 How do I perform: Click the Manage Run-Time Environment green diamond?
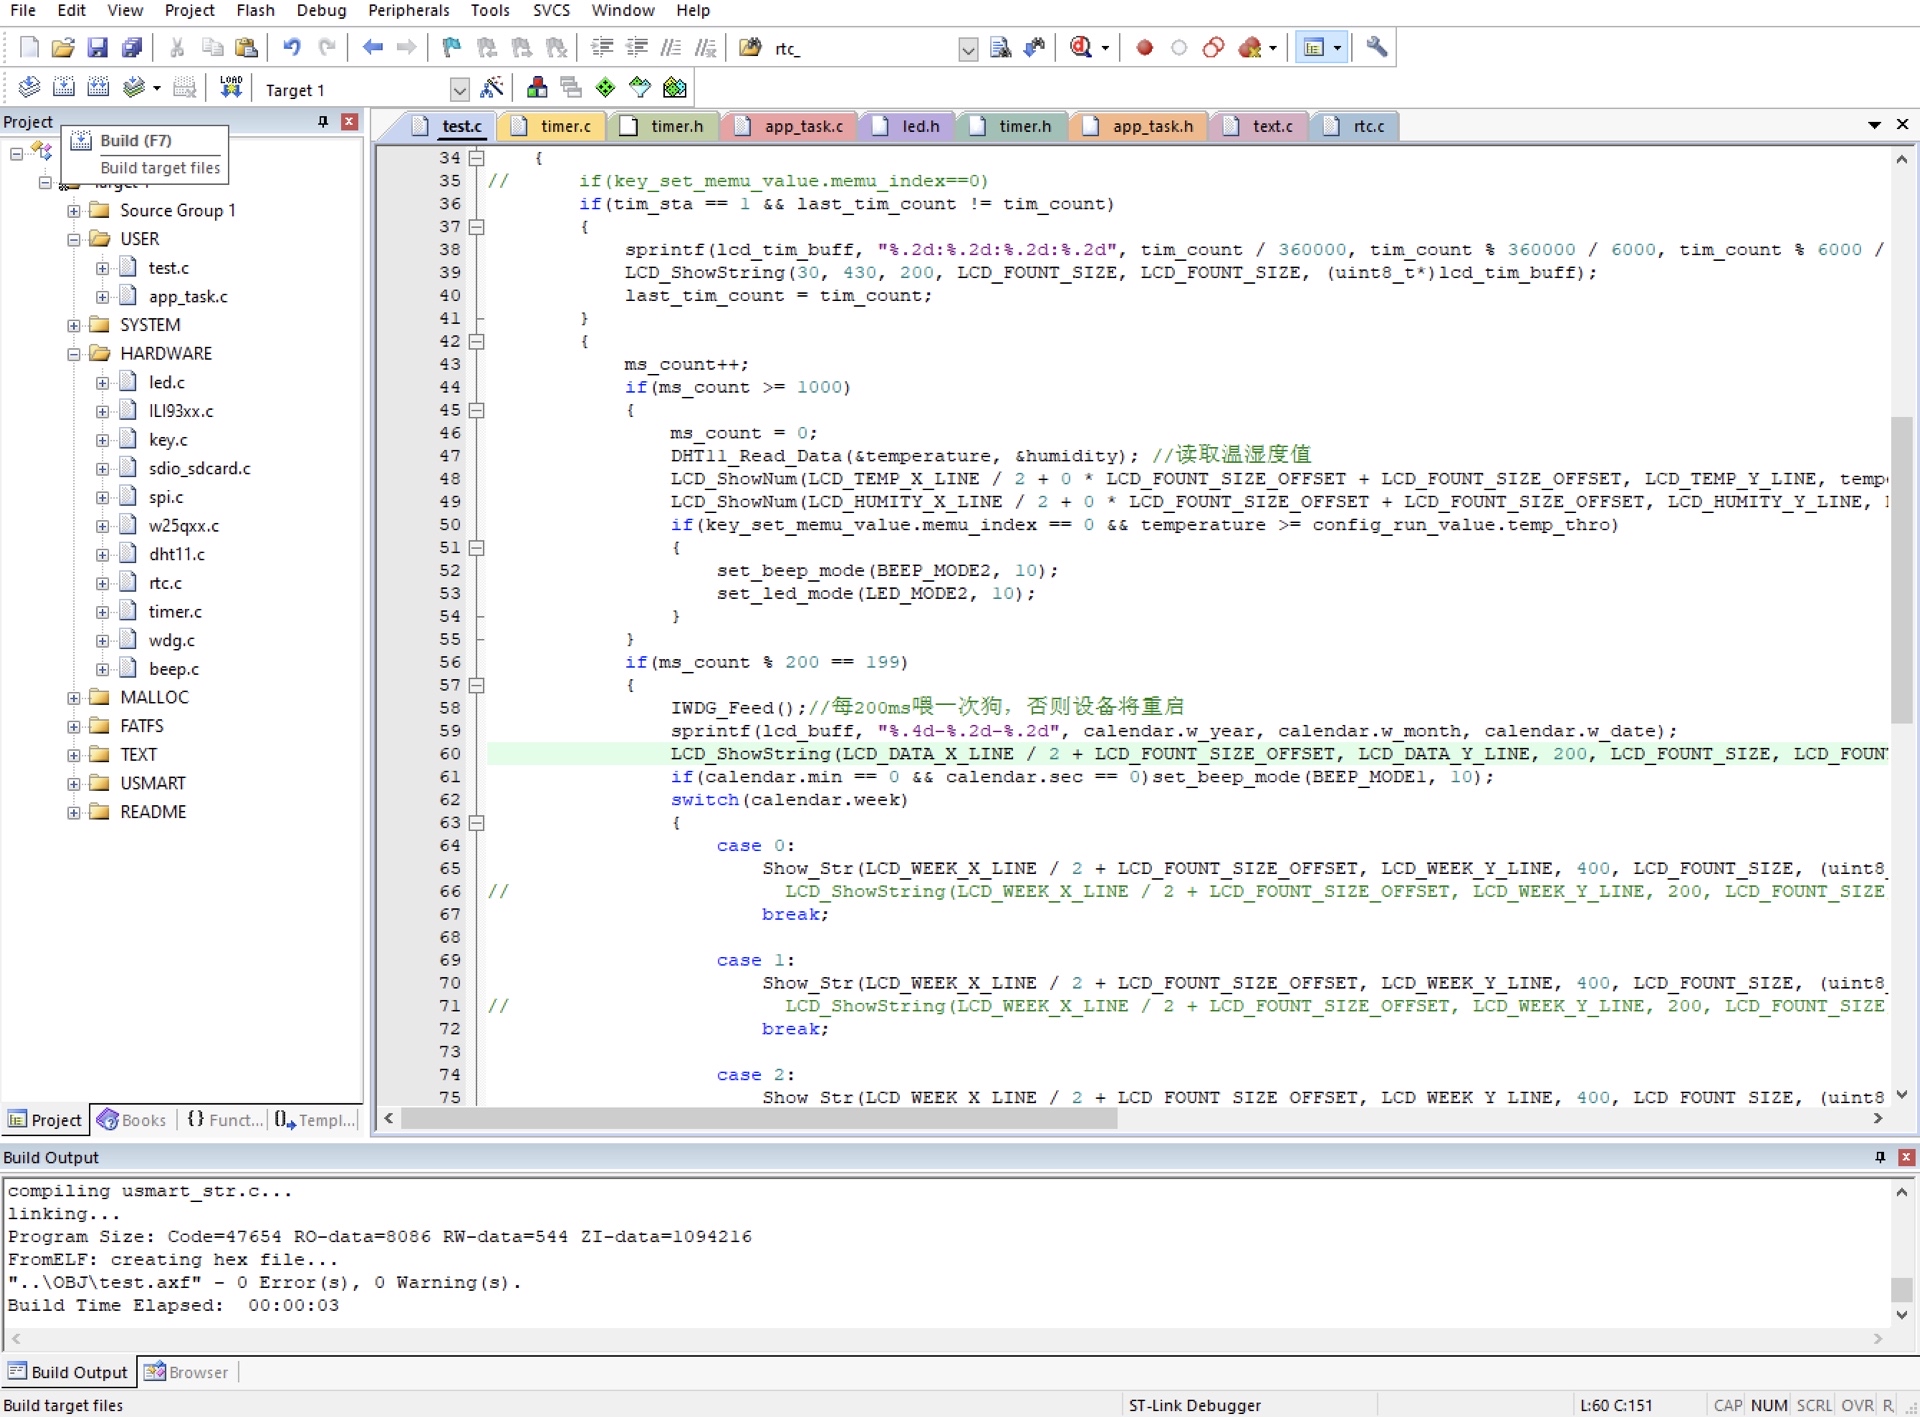click(x=605, y=88)
